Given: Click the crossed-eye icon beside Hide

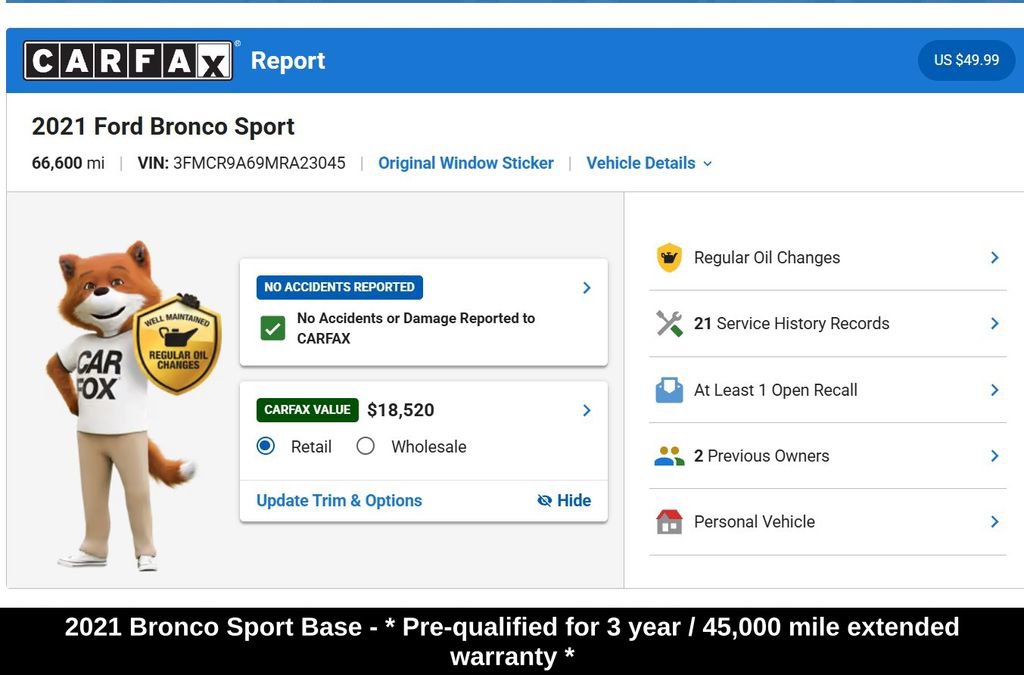Looking at the screenshot, I should [x=544, y=501].
